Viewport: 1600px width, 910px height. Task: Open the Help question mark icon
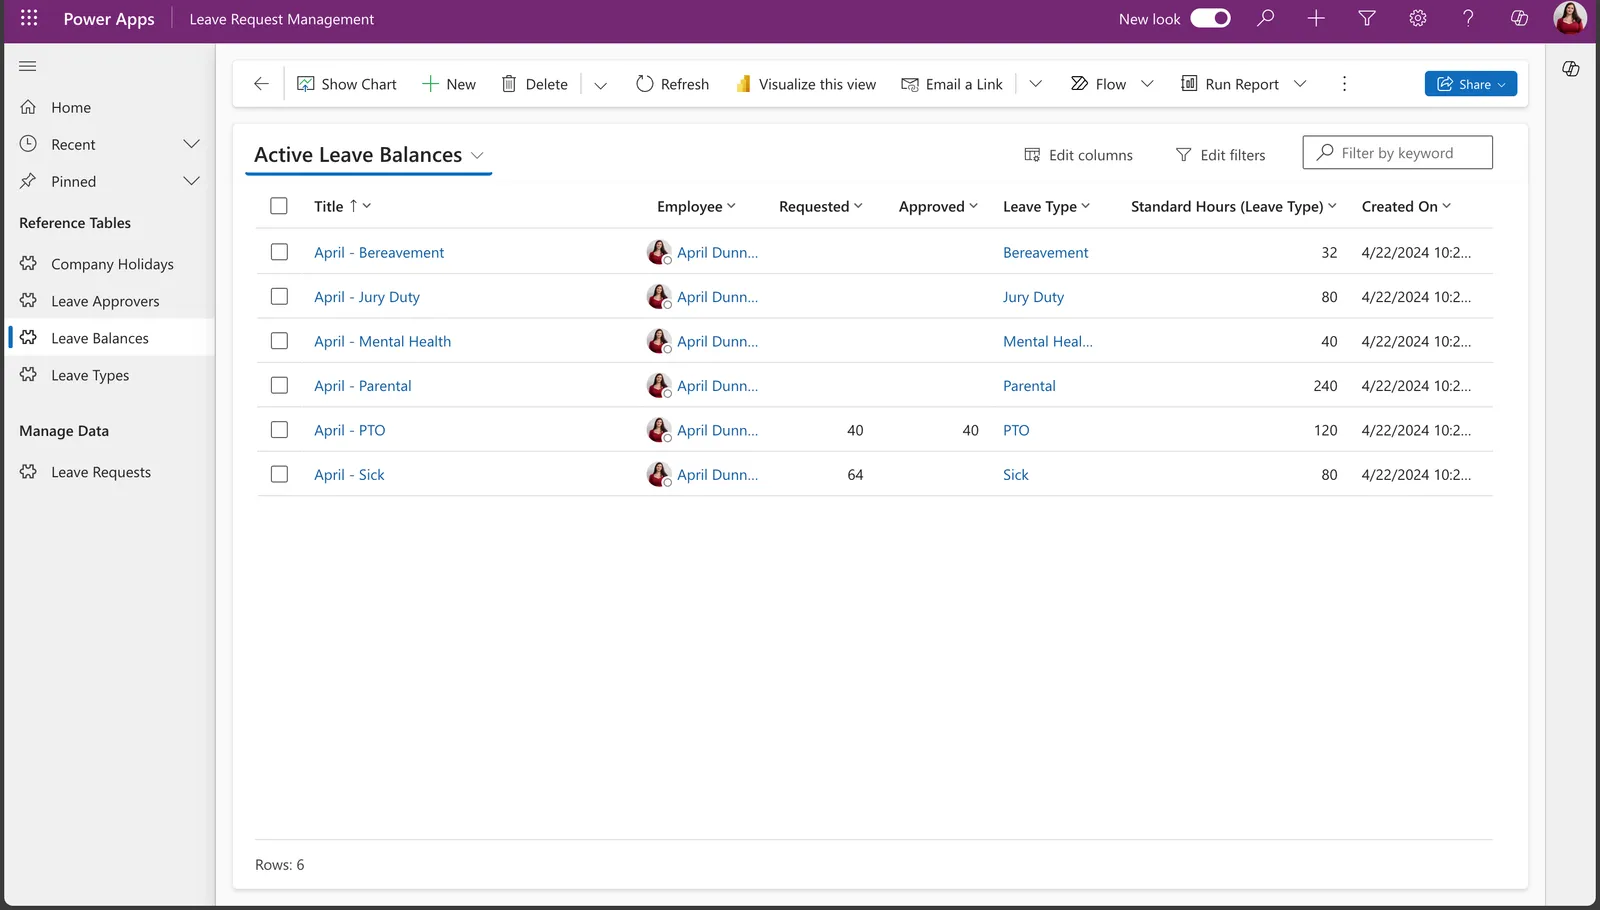click(1468, 18)
